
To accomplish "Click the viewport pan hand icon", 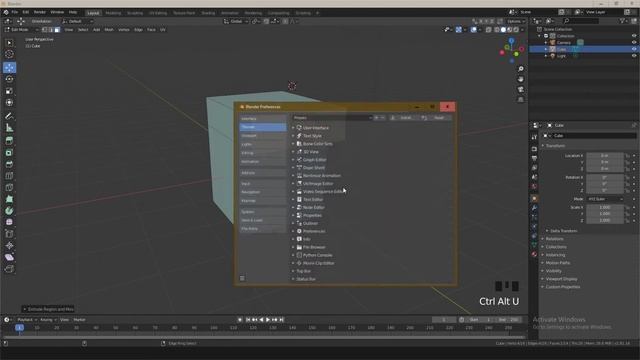I will tap(521, 79).
